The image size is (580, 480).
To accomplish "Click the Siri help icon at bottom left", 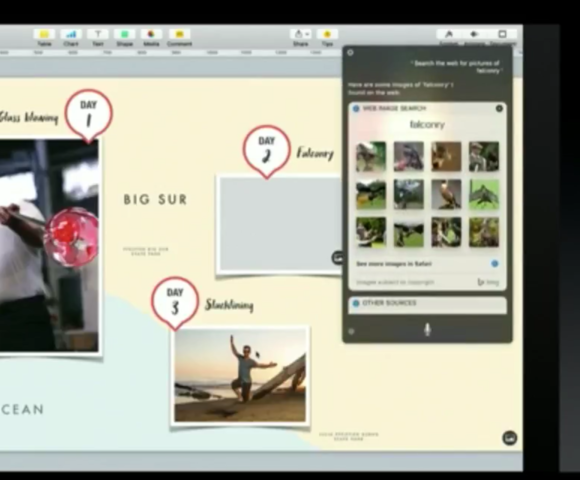I will point(351,332).
